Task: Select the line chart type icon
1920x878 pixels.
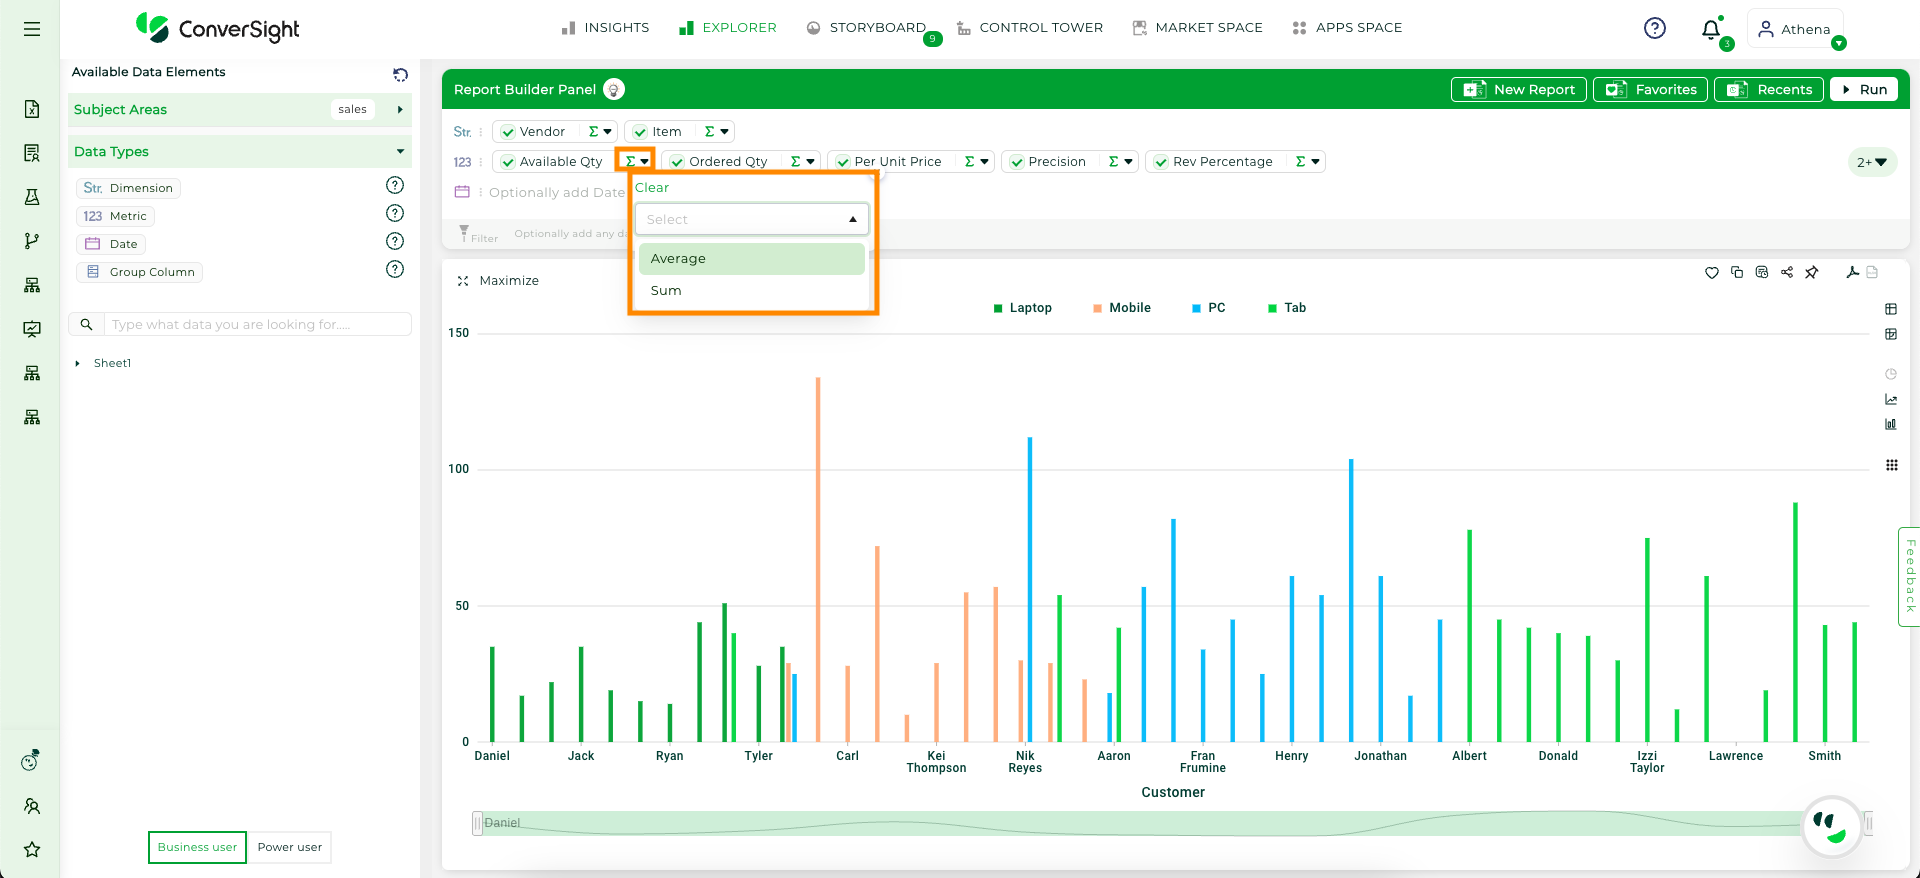Action: point(1891,399)
